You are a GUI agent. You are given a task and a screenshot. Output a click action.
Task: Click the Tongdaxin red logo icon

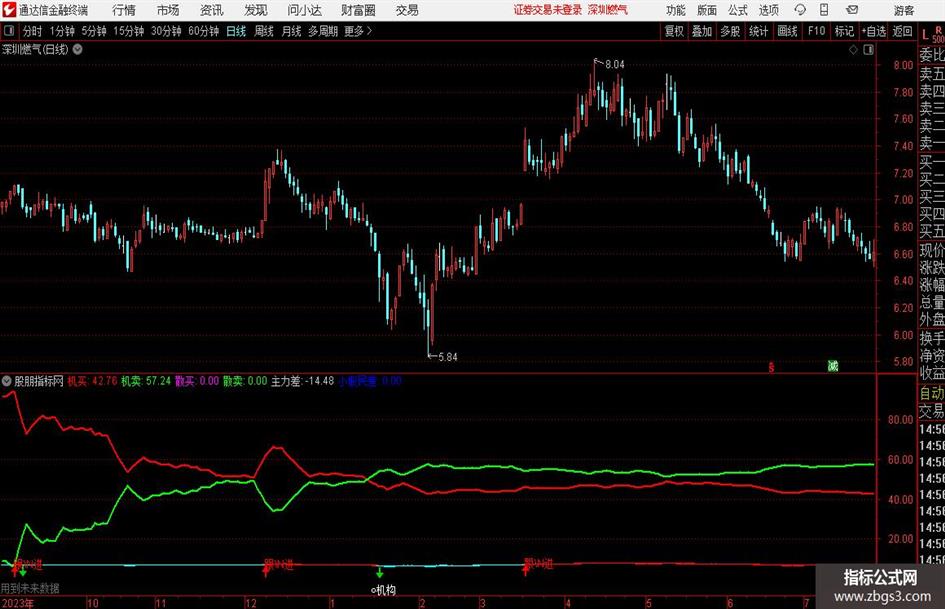point(8,10)
